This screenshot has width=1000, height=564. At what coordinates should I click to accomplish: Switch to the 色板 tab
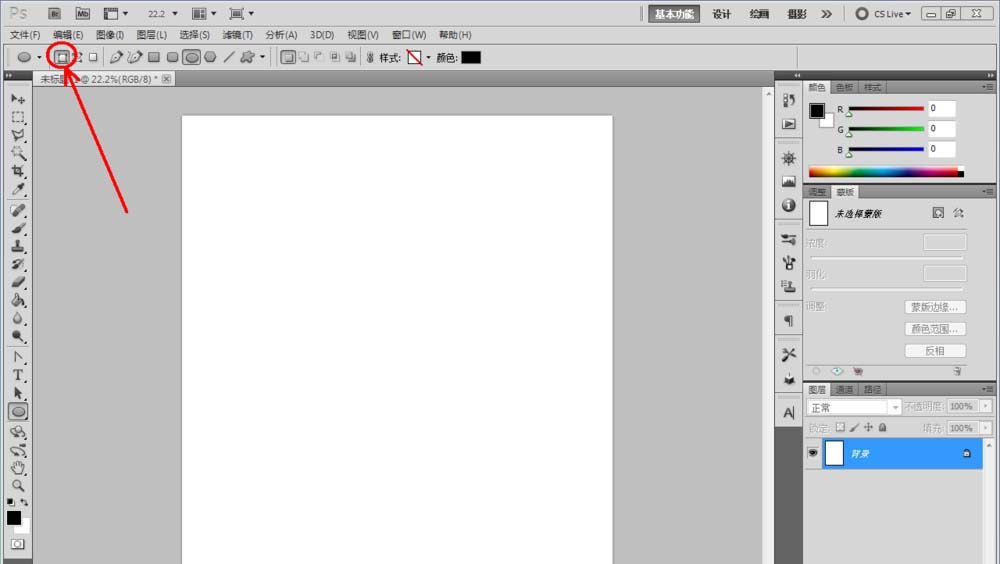844,87
